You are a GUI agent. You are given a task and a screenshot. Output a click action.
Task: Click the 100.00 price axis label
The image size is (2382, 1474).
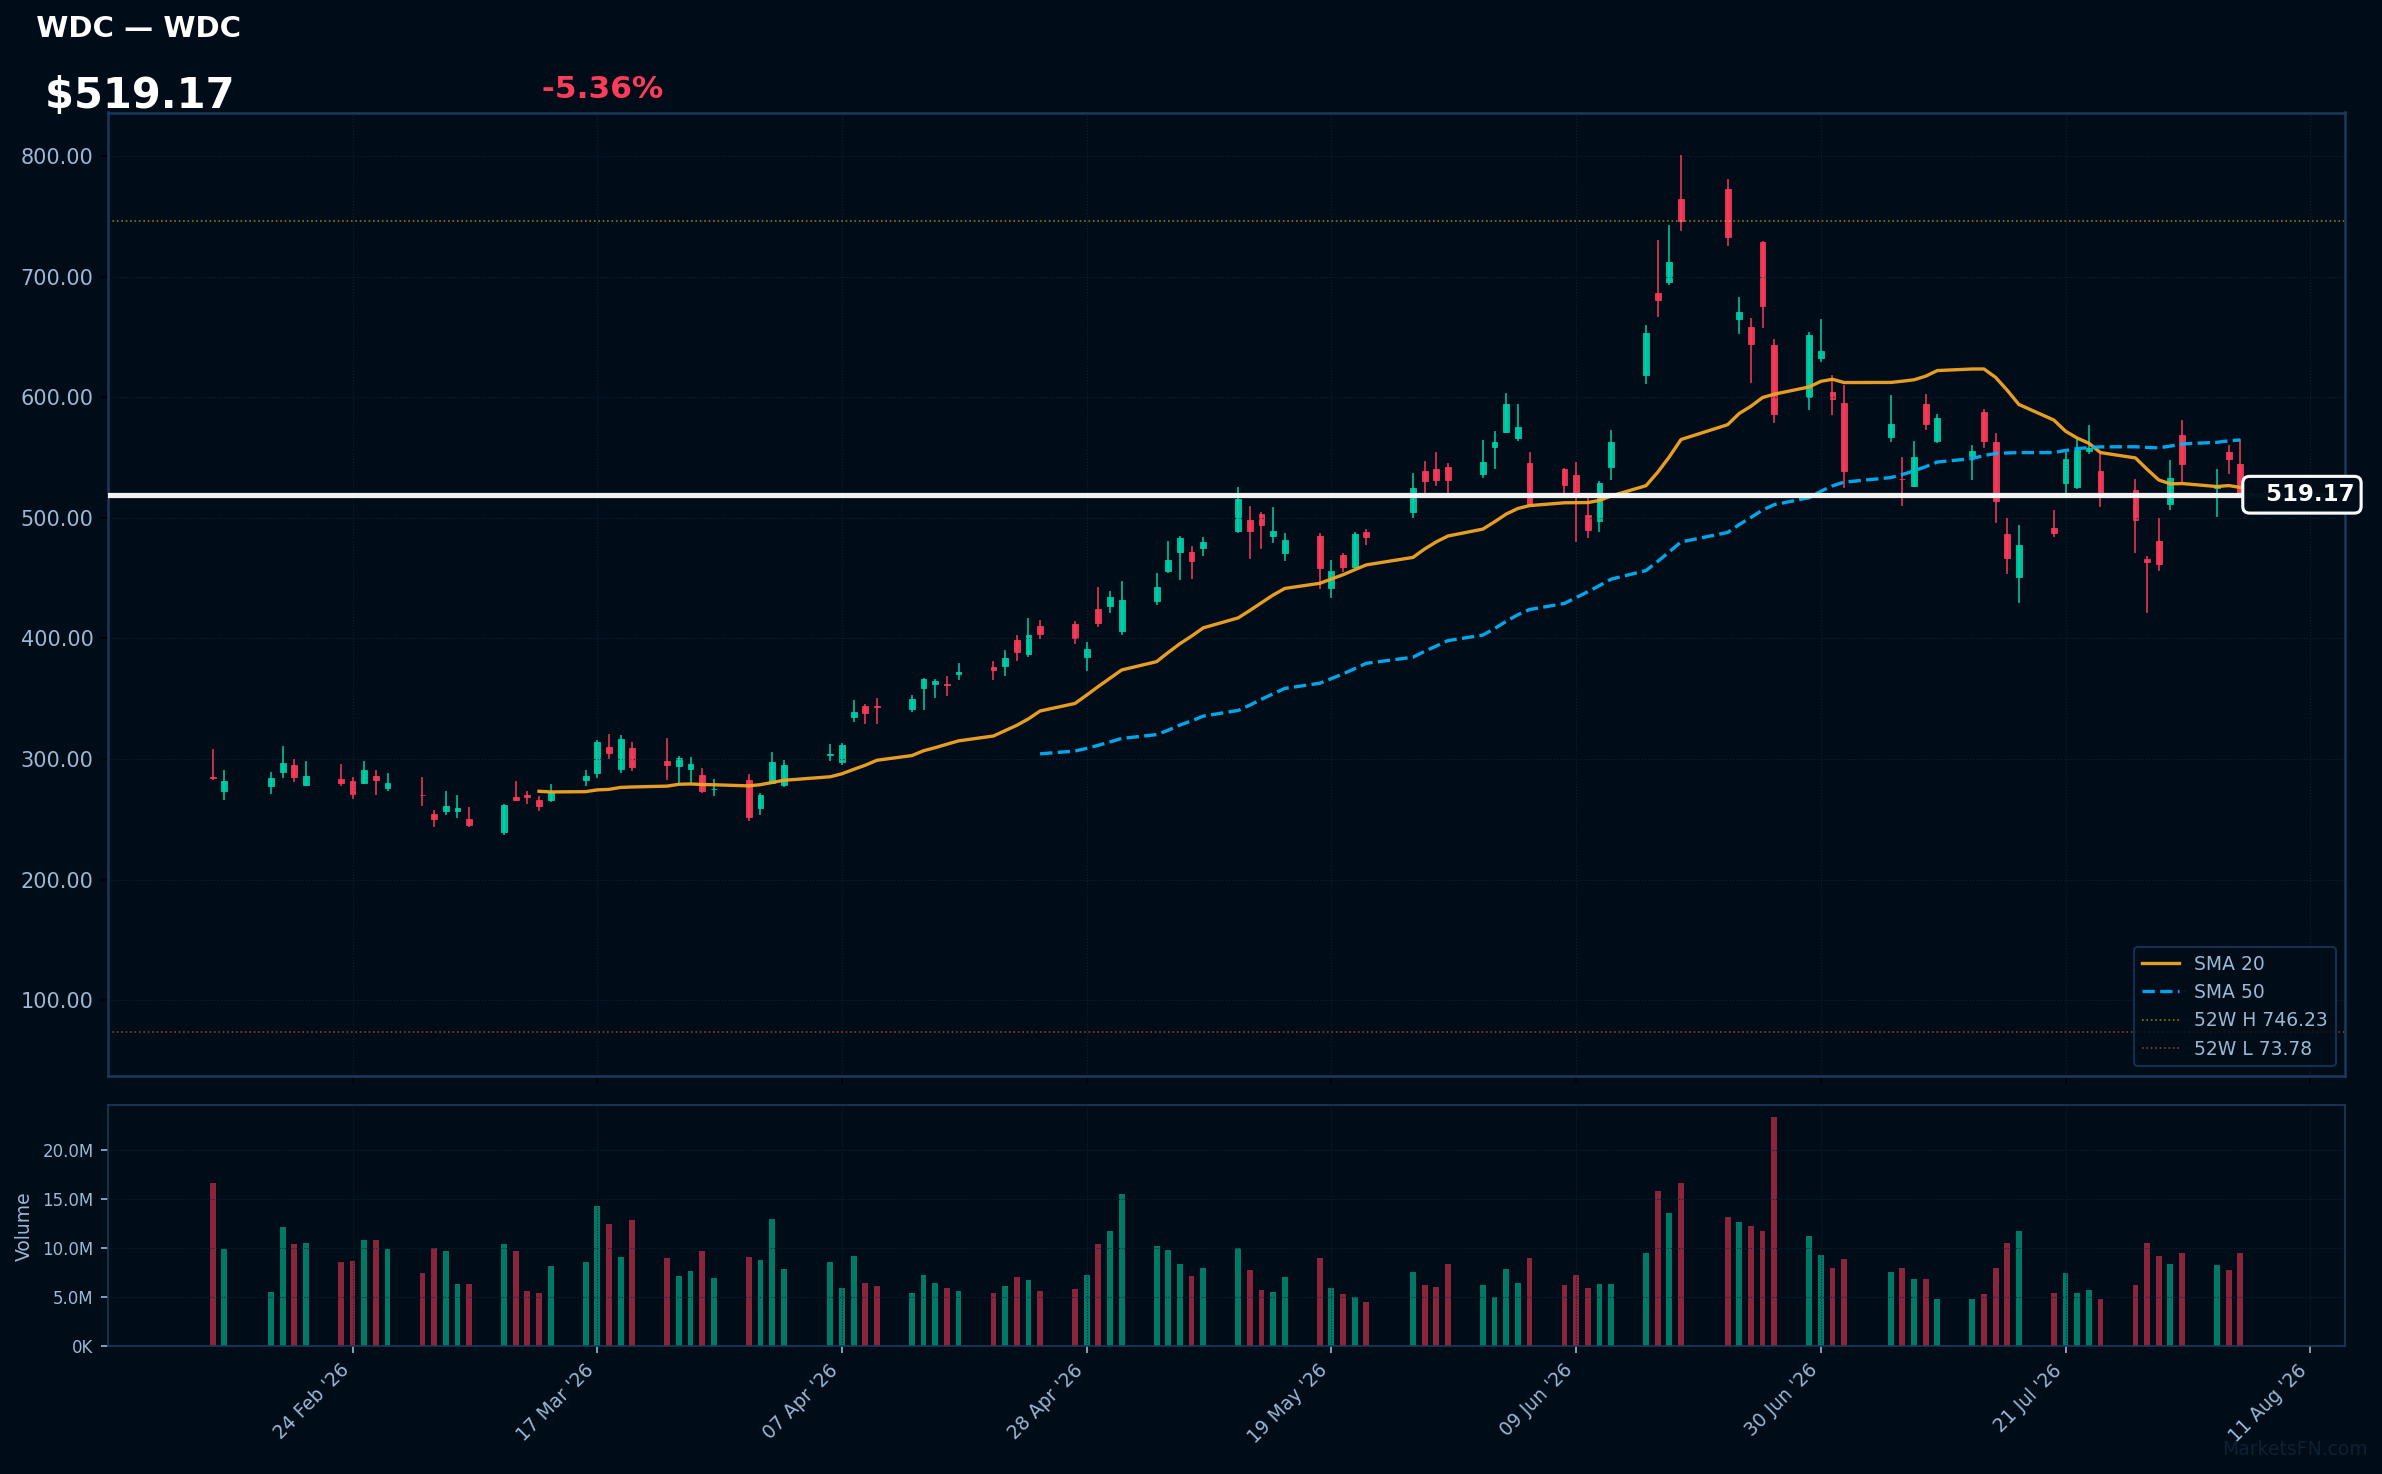coord(57,1000)
